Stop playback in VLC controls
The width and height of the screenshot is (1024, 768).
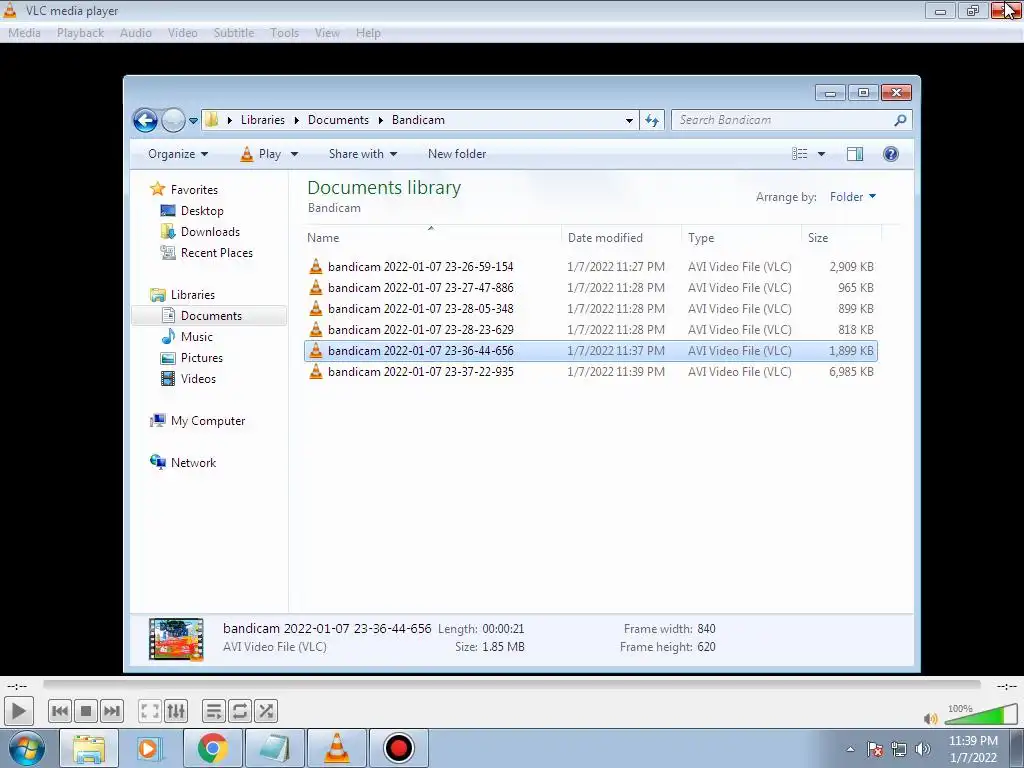point(86,711)
